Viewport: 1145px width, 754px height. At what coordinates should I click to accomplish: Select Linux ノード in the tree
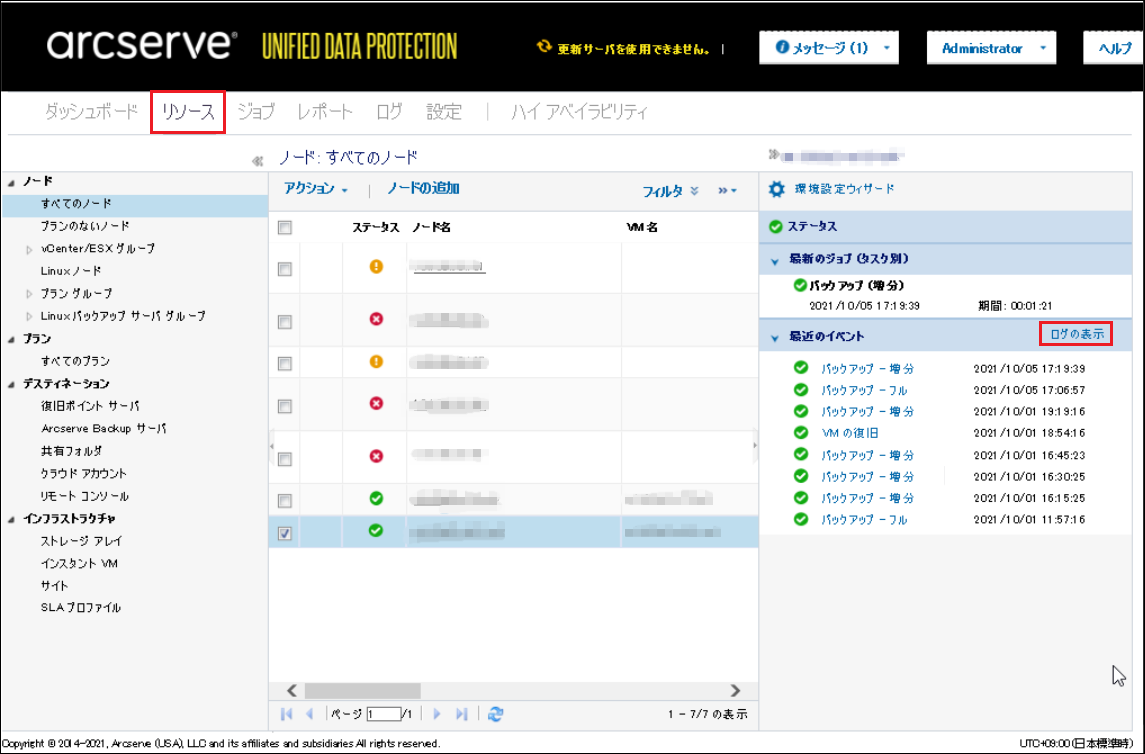click(71, 271)
